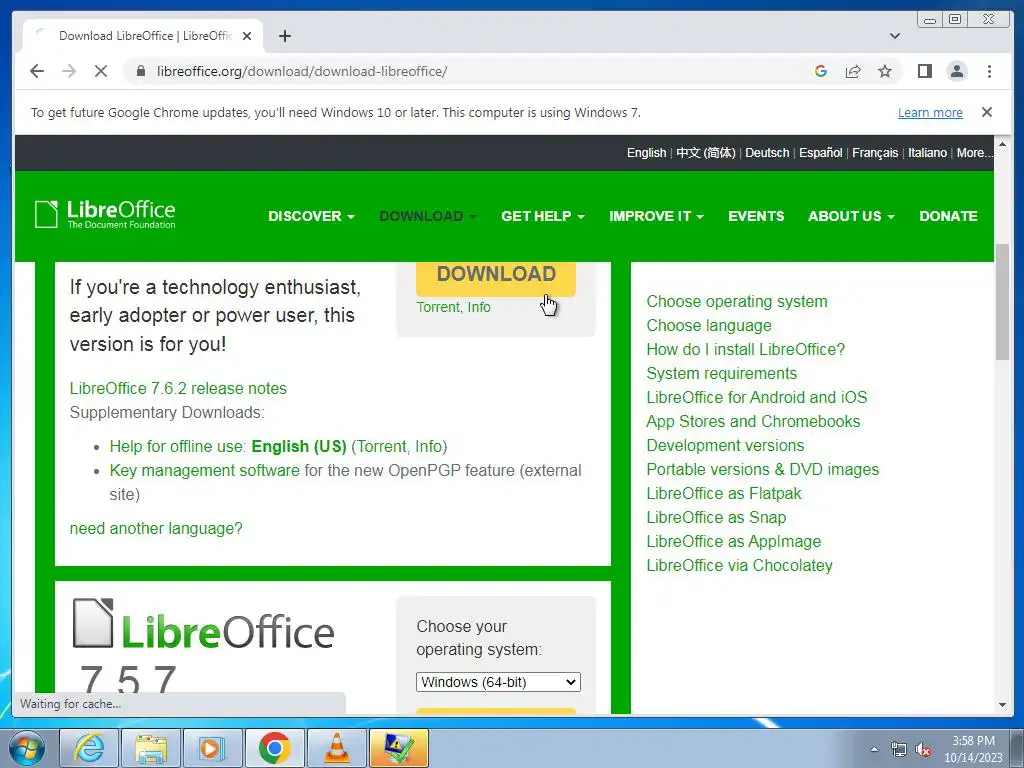Click the scrollbar down arrow
Screen dimensions: 1024x768
coord(1002,705)
